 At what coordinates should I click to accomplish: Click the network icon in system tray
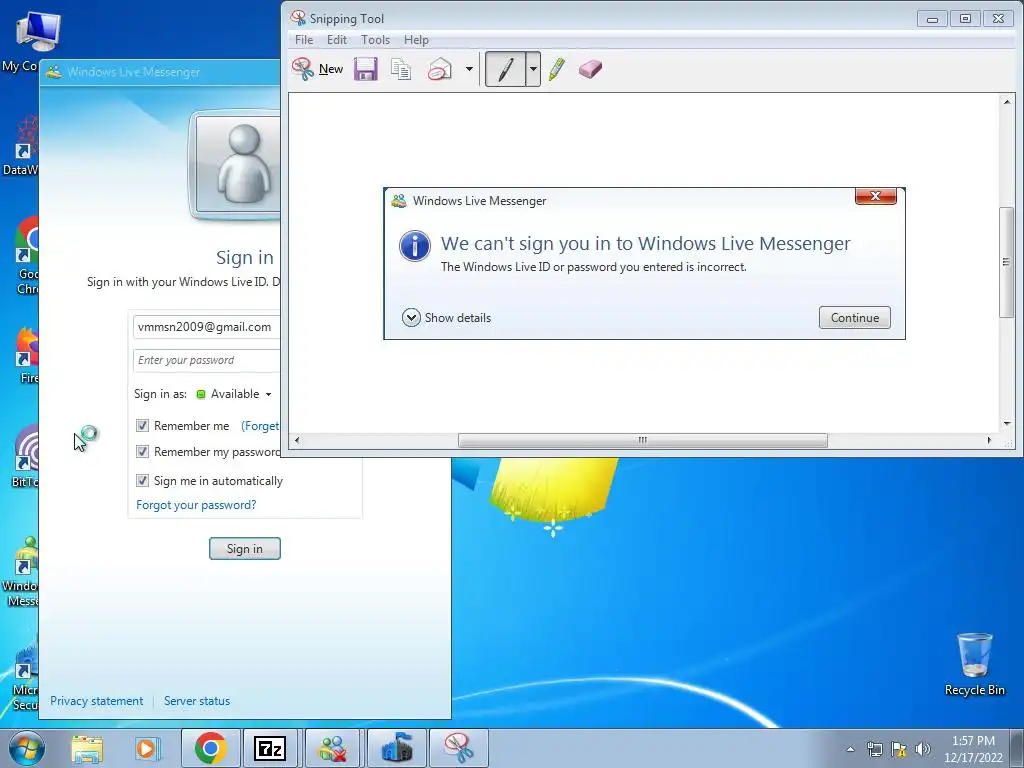point(874,750)
